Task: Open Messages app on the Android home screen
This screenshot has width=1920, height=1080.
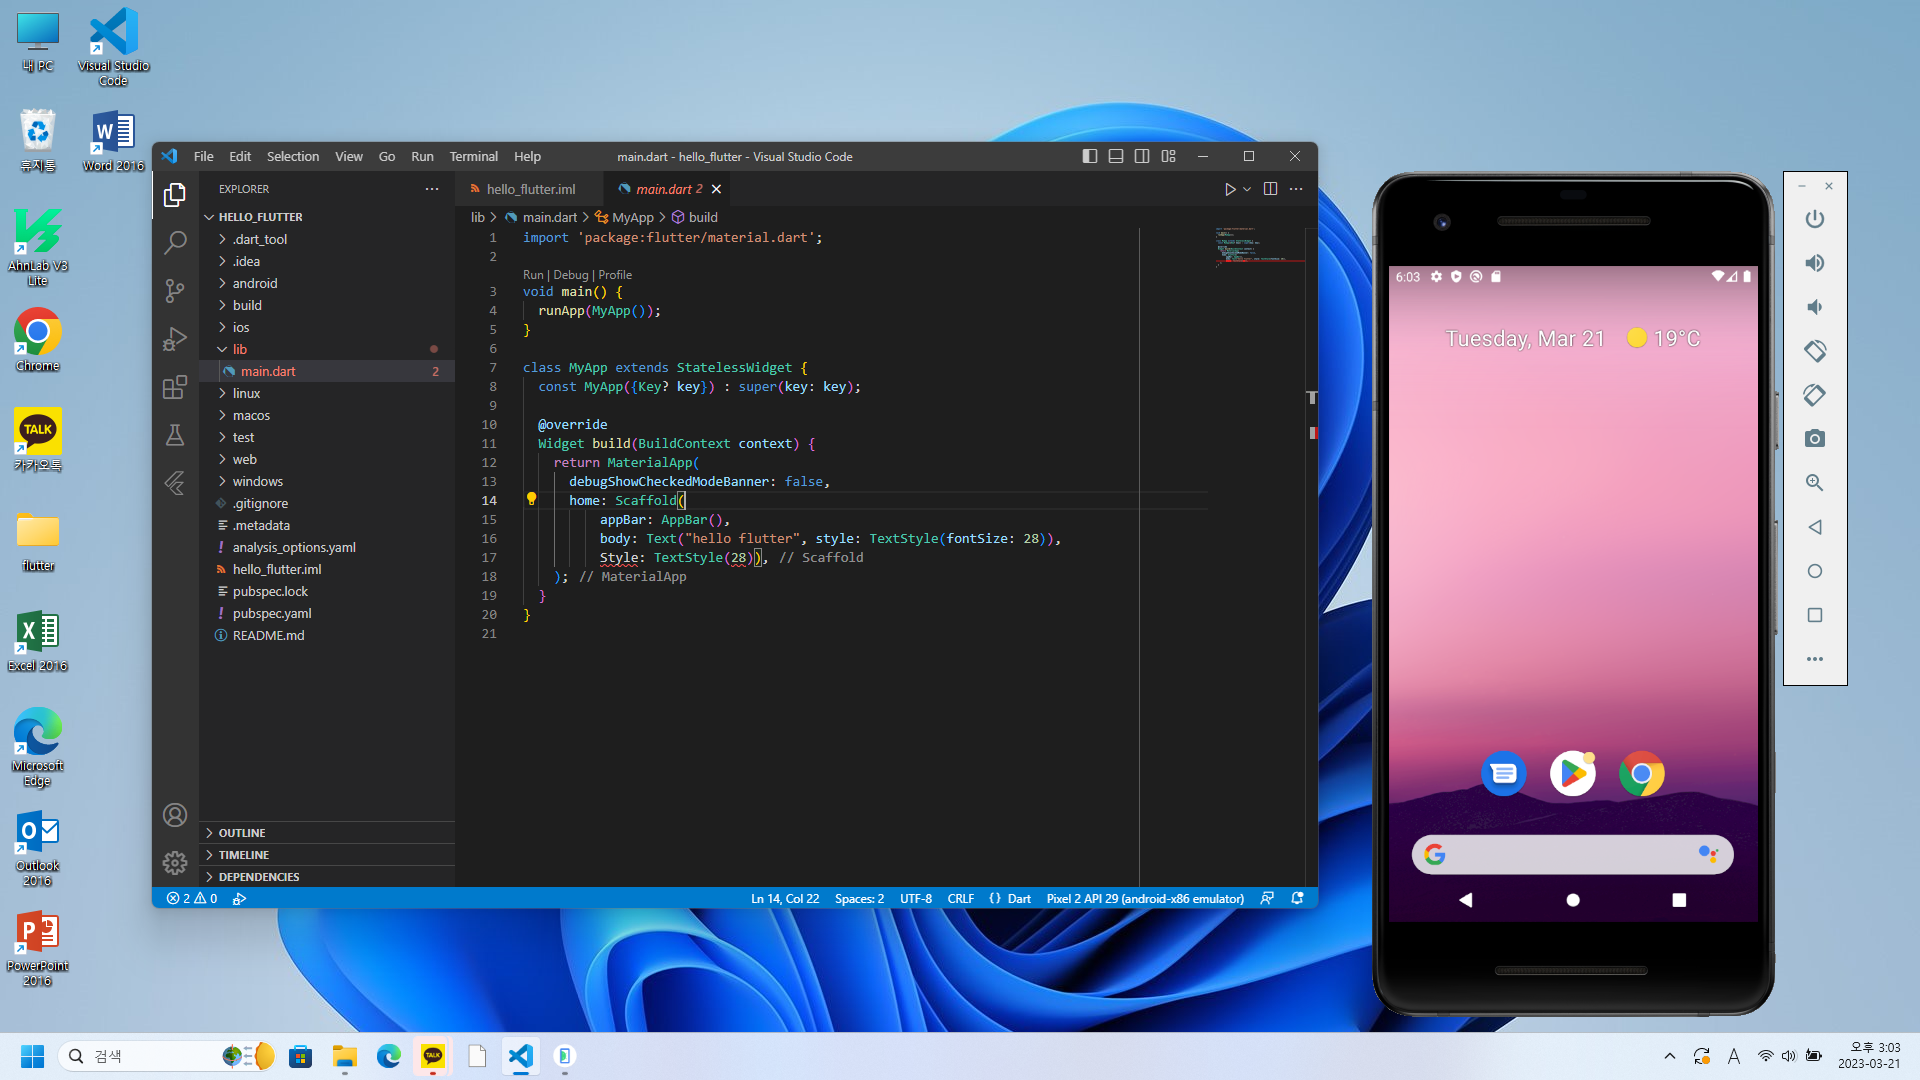Action: tap(1504, 774)
